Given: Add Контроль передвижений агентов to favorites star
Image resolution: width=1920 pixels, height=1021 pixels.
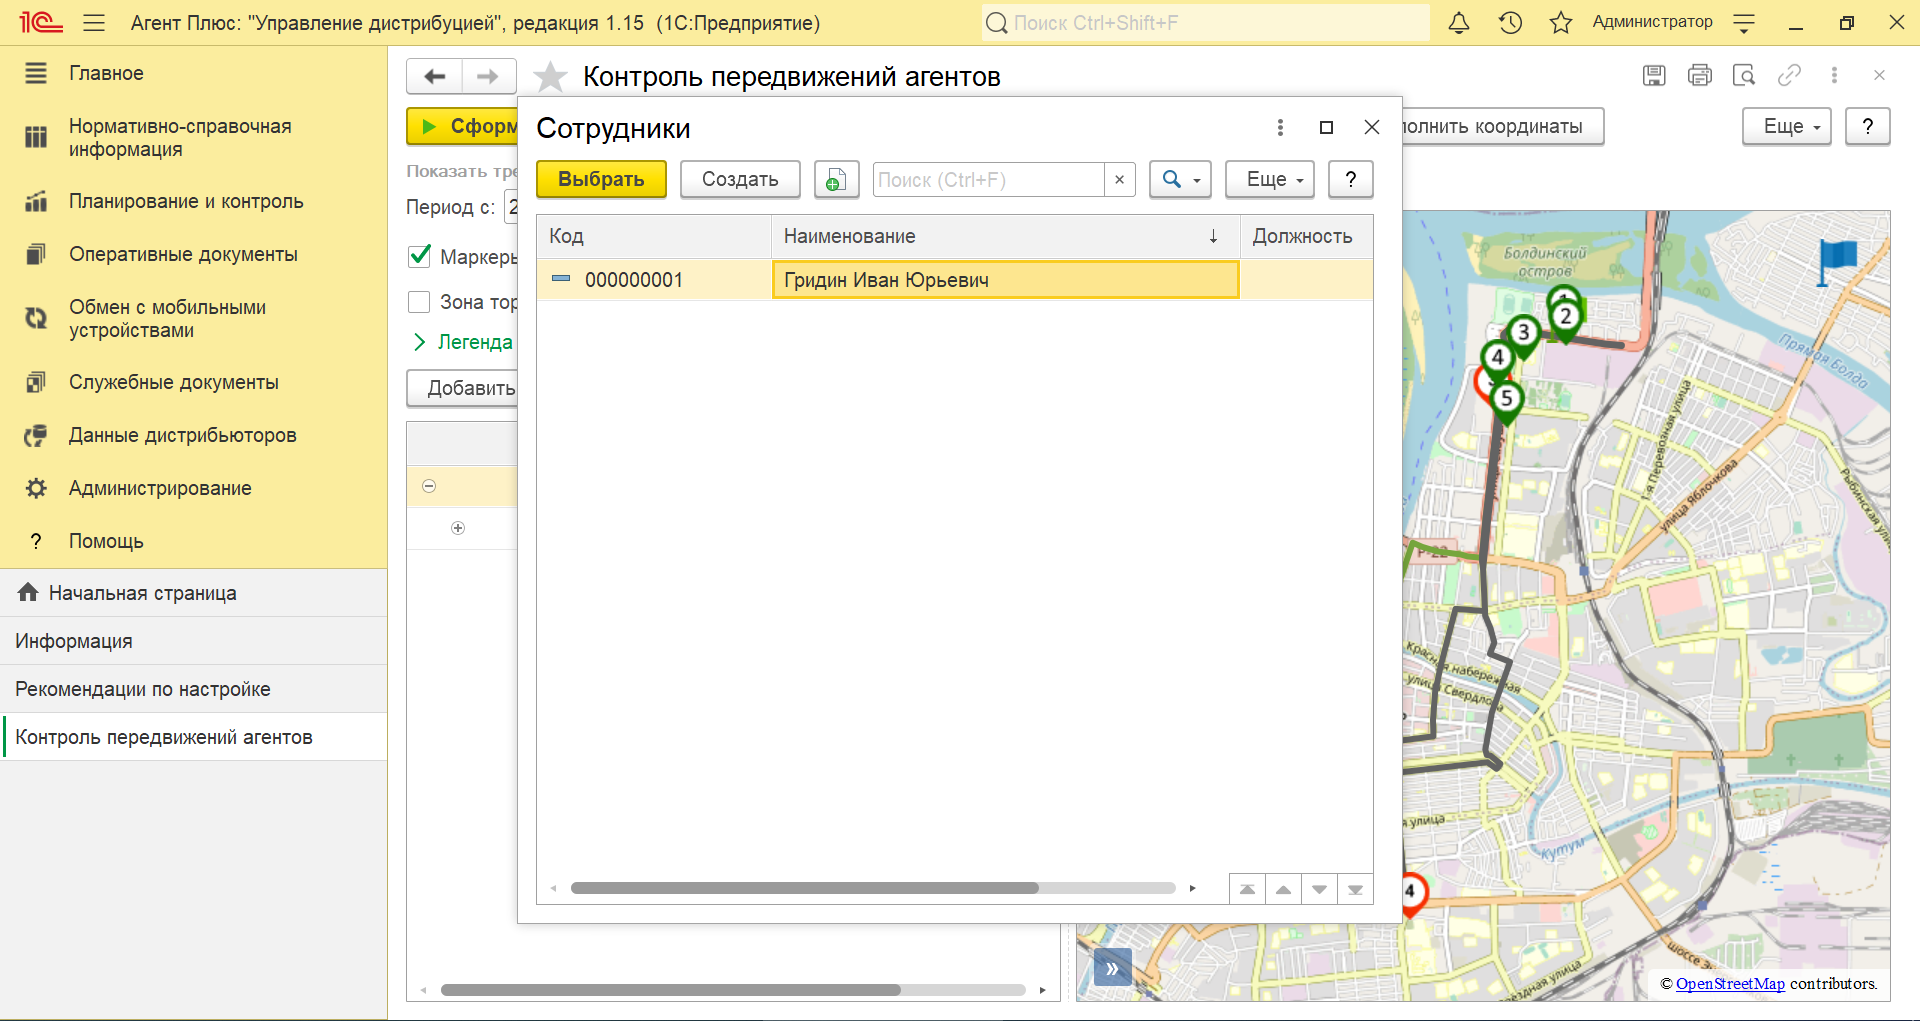Looking at the screenshot, I should [x=550, y=76].
